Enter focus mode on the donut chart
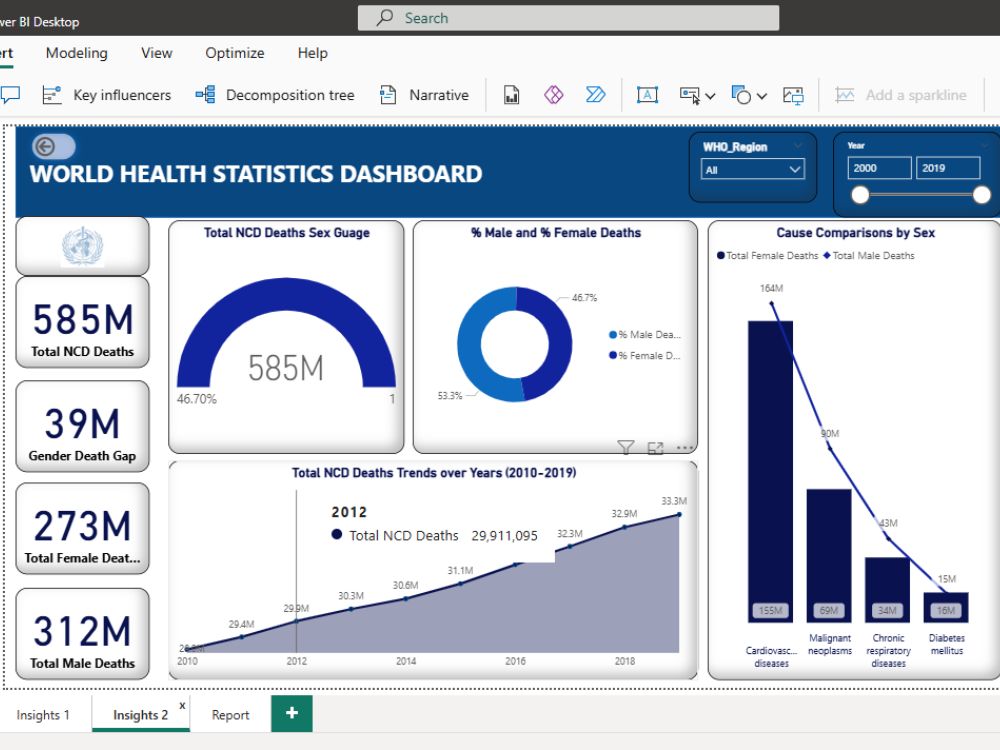Image resolution: width=1000 pixels, height=750 pixels. (x=656, y=448)
